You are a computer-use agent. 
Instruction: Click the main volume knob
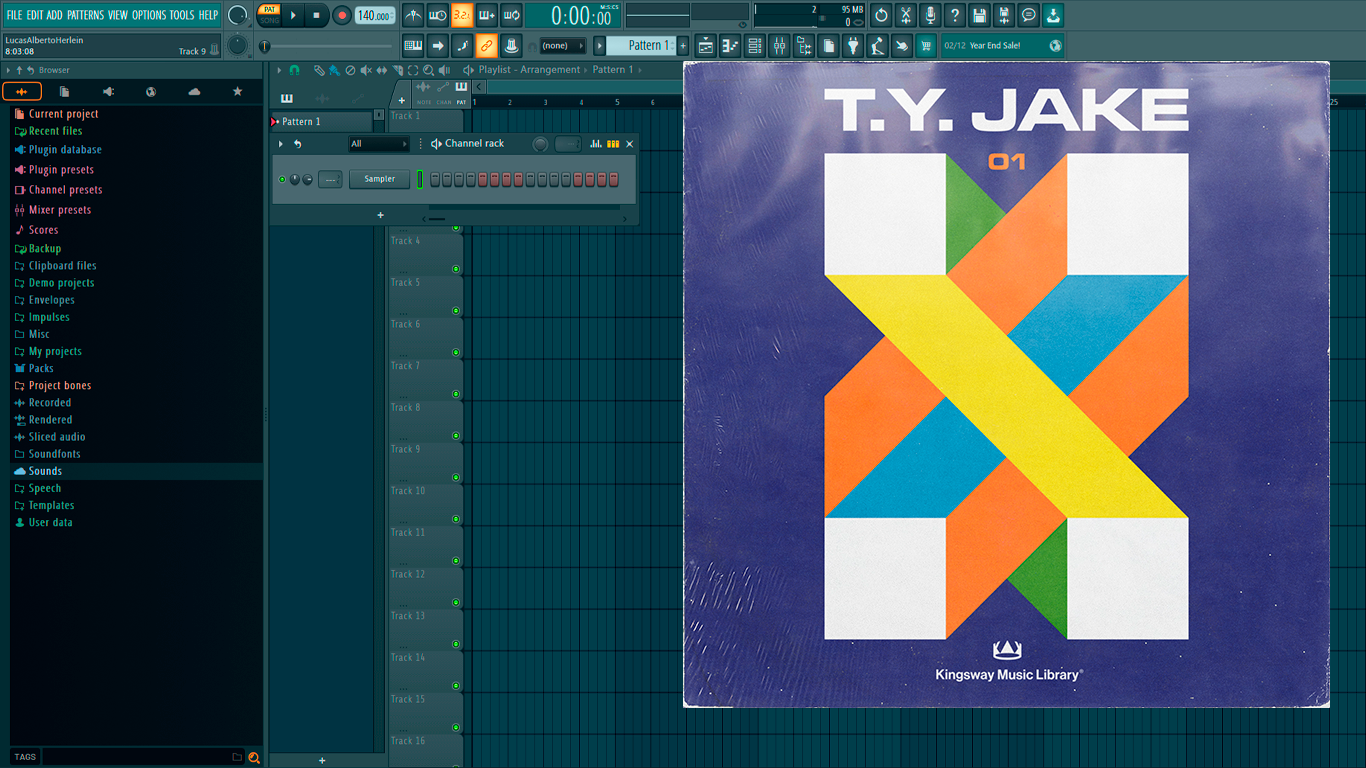click(237, 15)
